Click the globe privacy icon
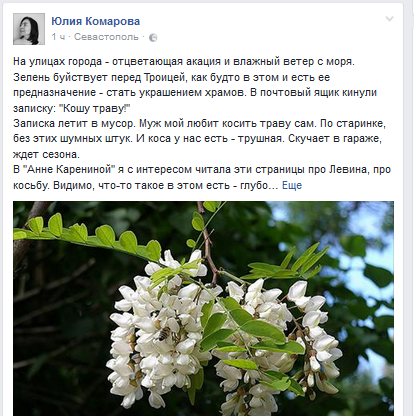Image resolution: width=414 pixels, height=416 pixels. 153,38
